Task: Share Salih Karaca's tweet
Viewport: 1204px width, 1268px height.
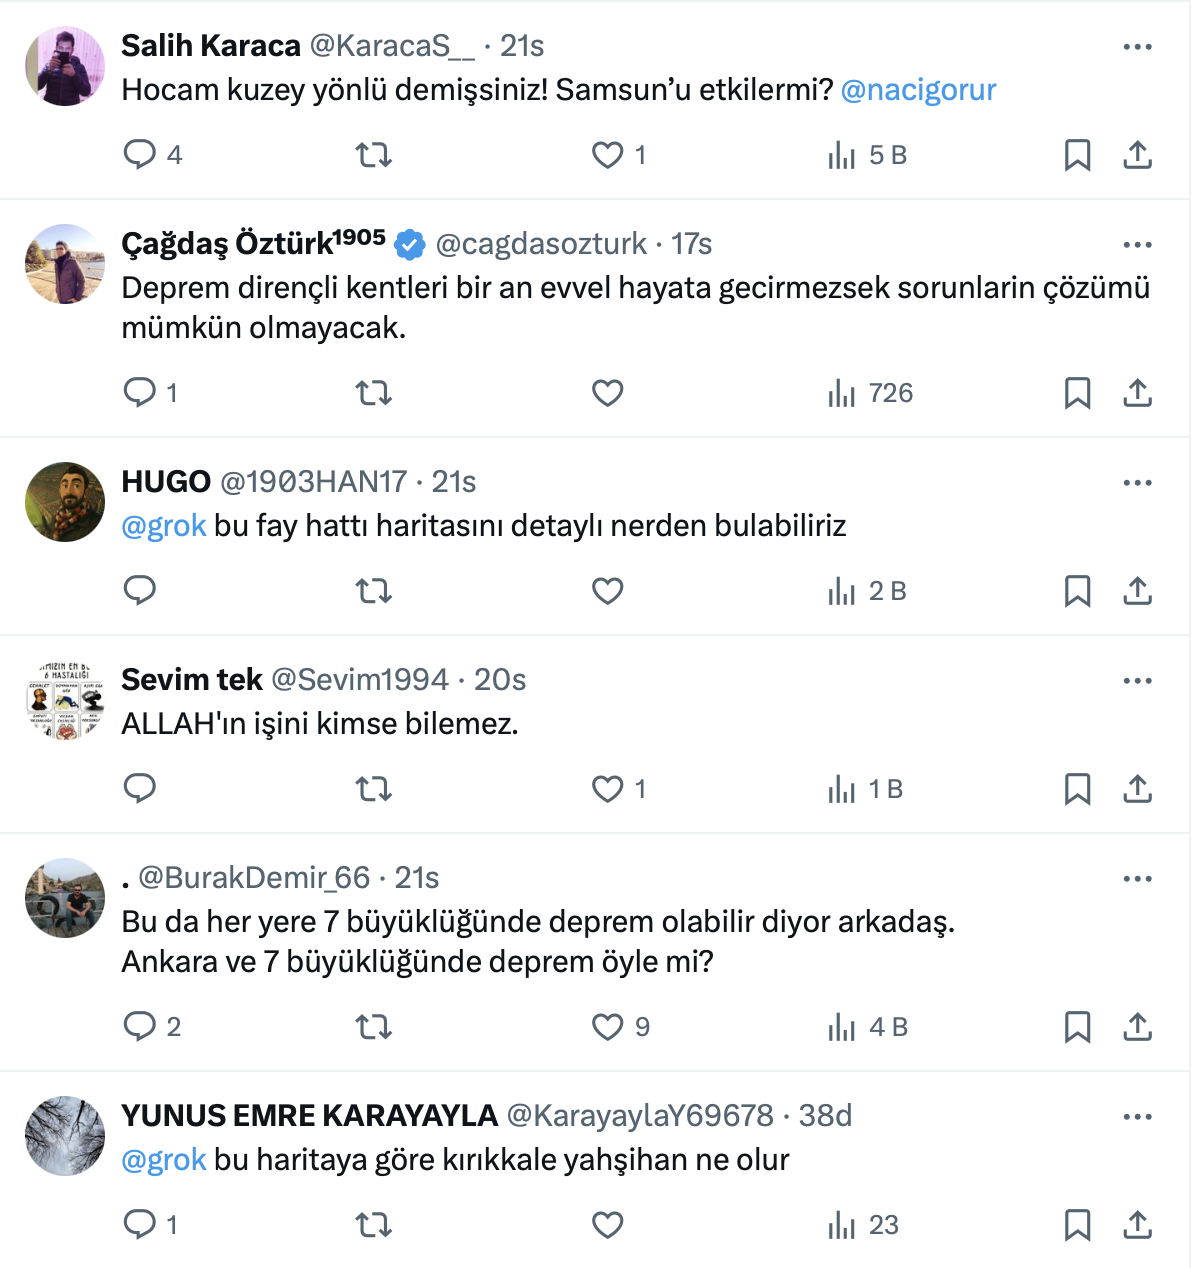Action: [1137, 155]
